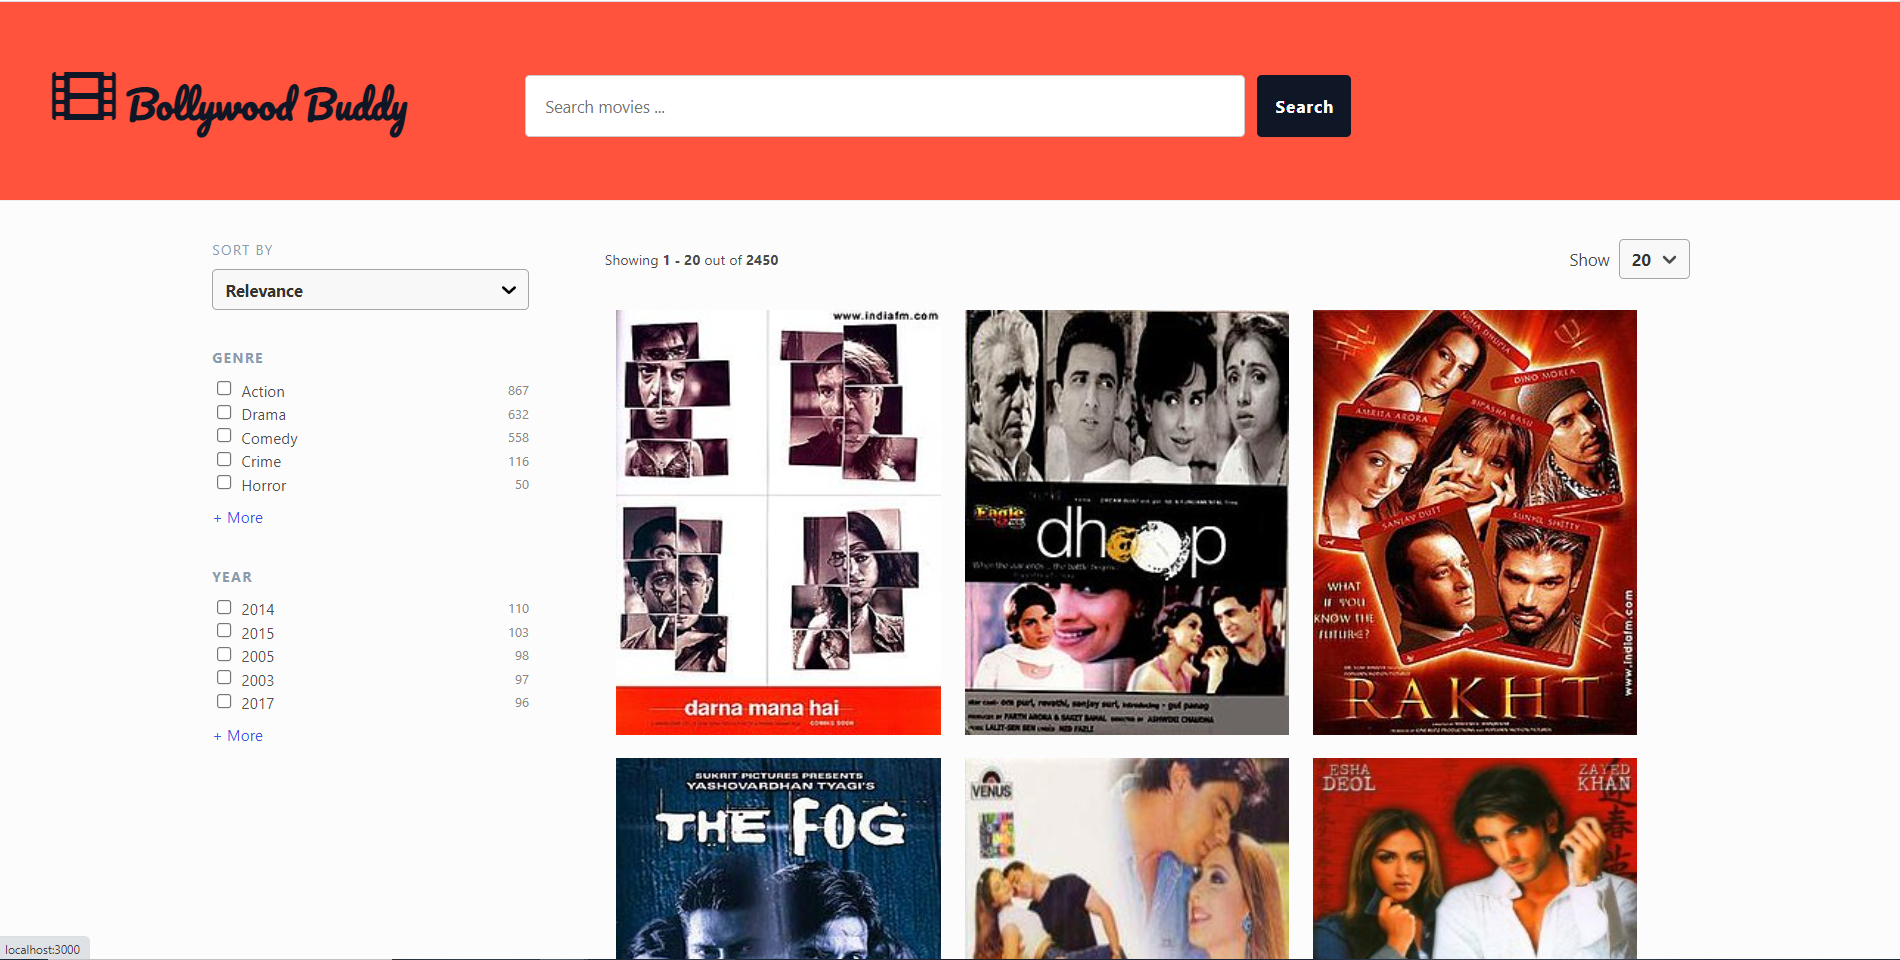Open the Darna Mana Hai poster
The width and height of the screenshot is (1900, 960).
(778, 522)
